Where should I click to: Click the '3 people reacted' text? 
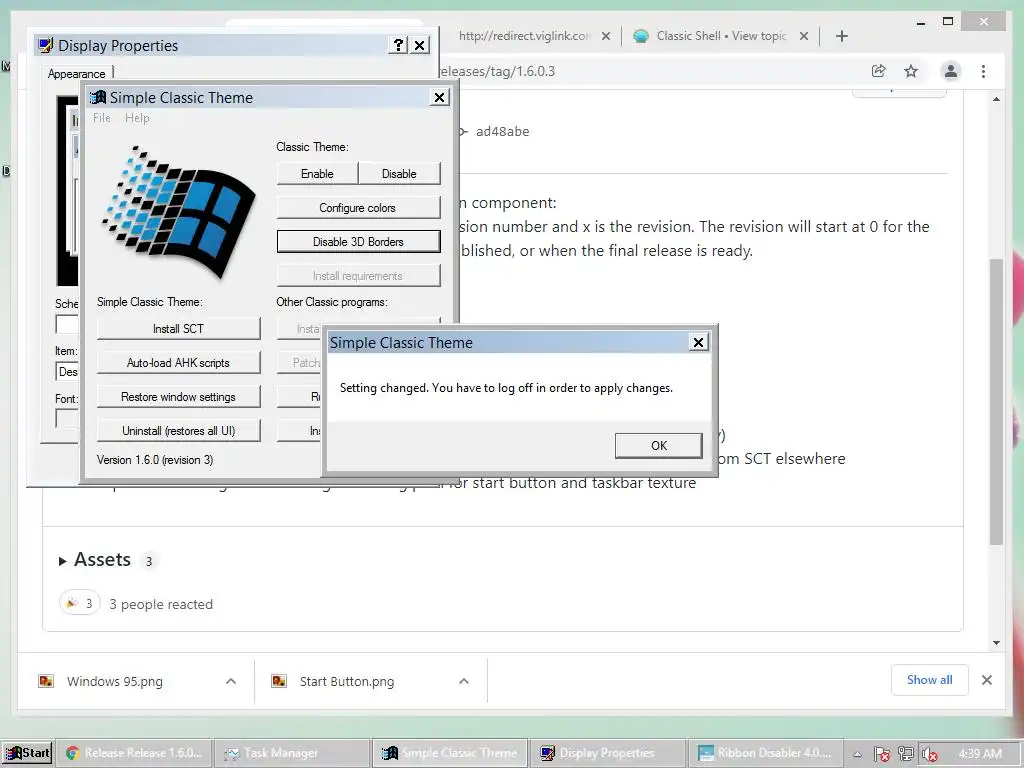(x=161, y=604)
